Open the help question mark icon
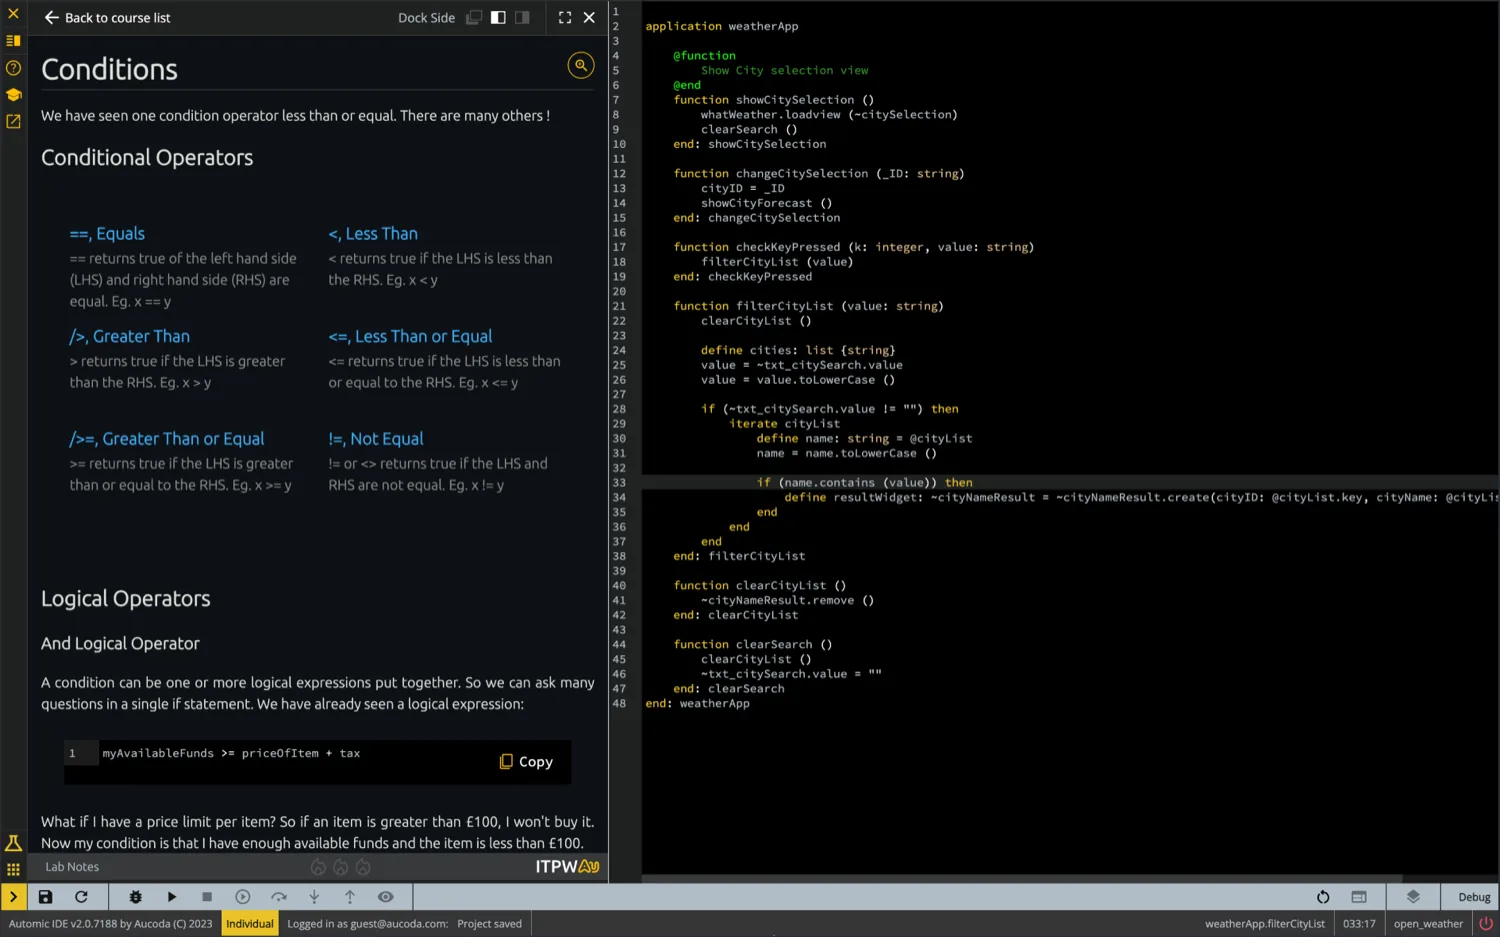Viewport: 1500px width, 937px height. [13, 68]
